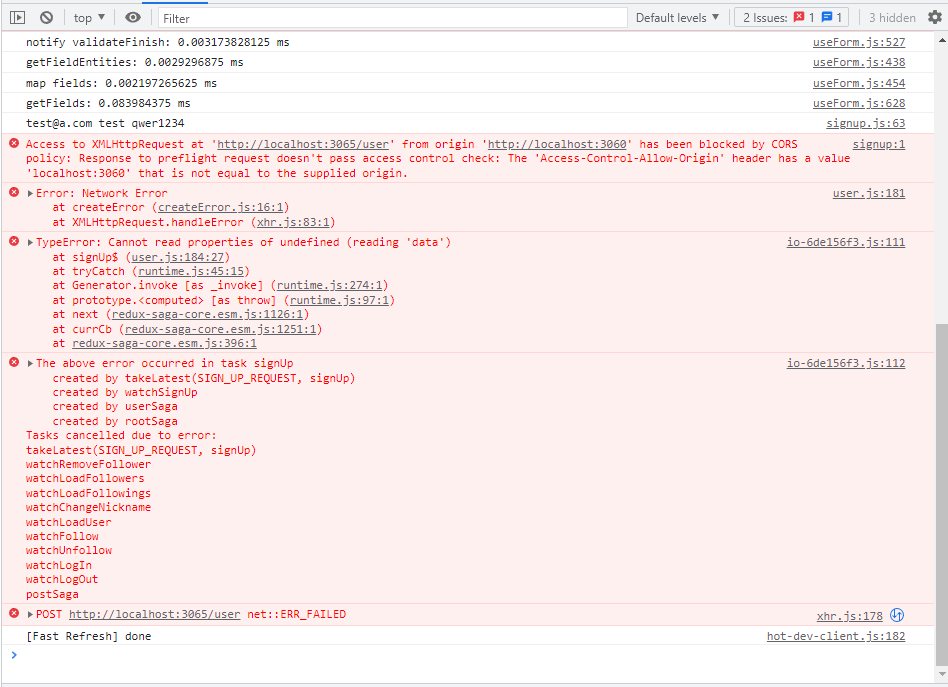The image size is (948, 687).
Task: Focus the console Filter input field
Action: pyautogui.click(x=392, y=18)
